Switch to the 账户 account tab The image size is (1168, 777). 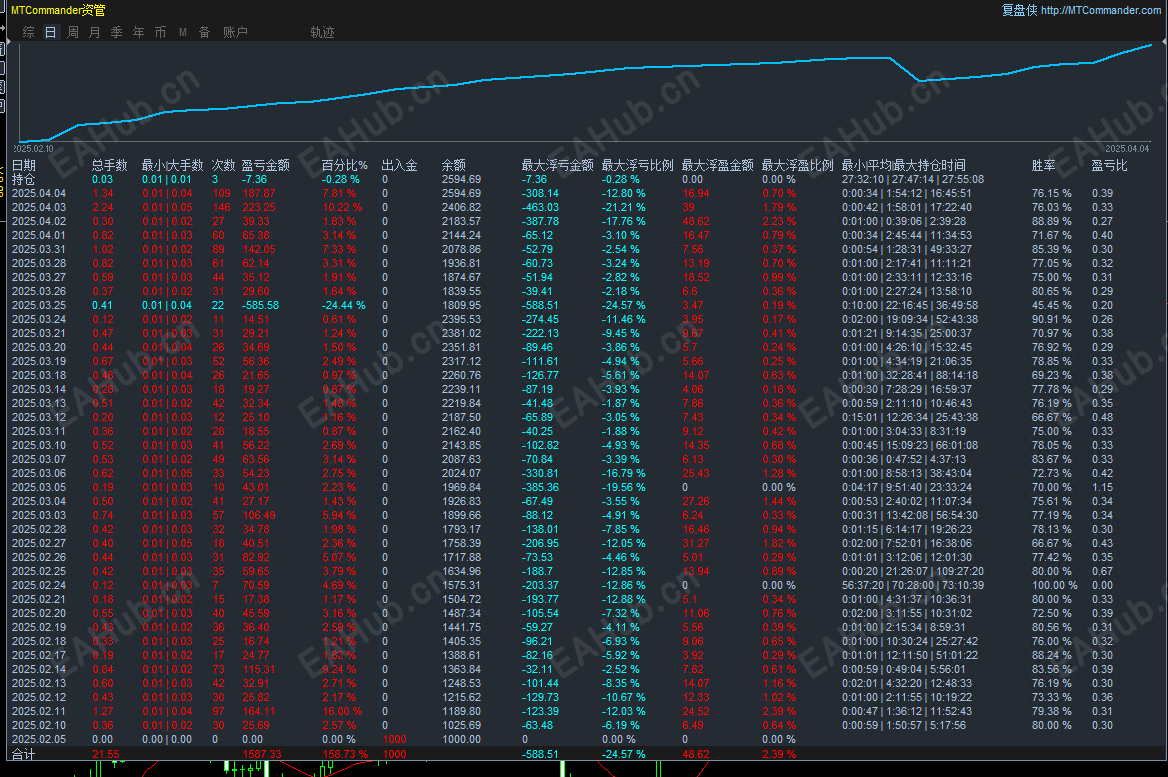[235, 32]
